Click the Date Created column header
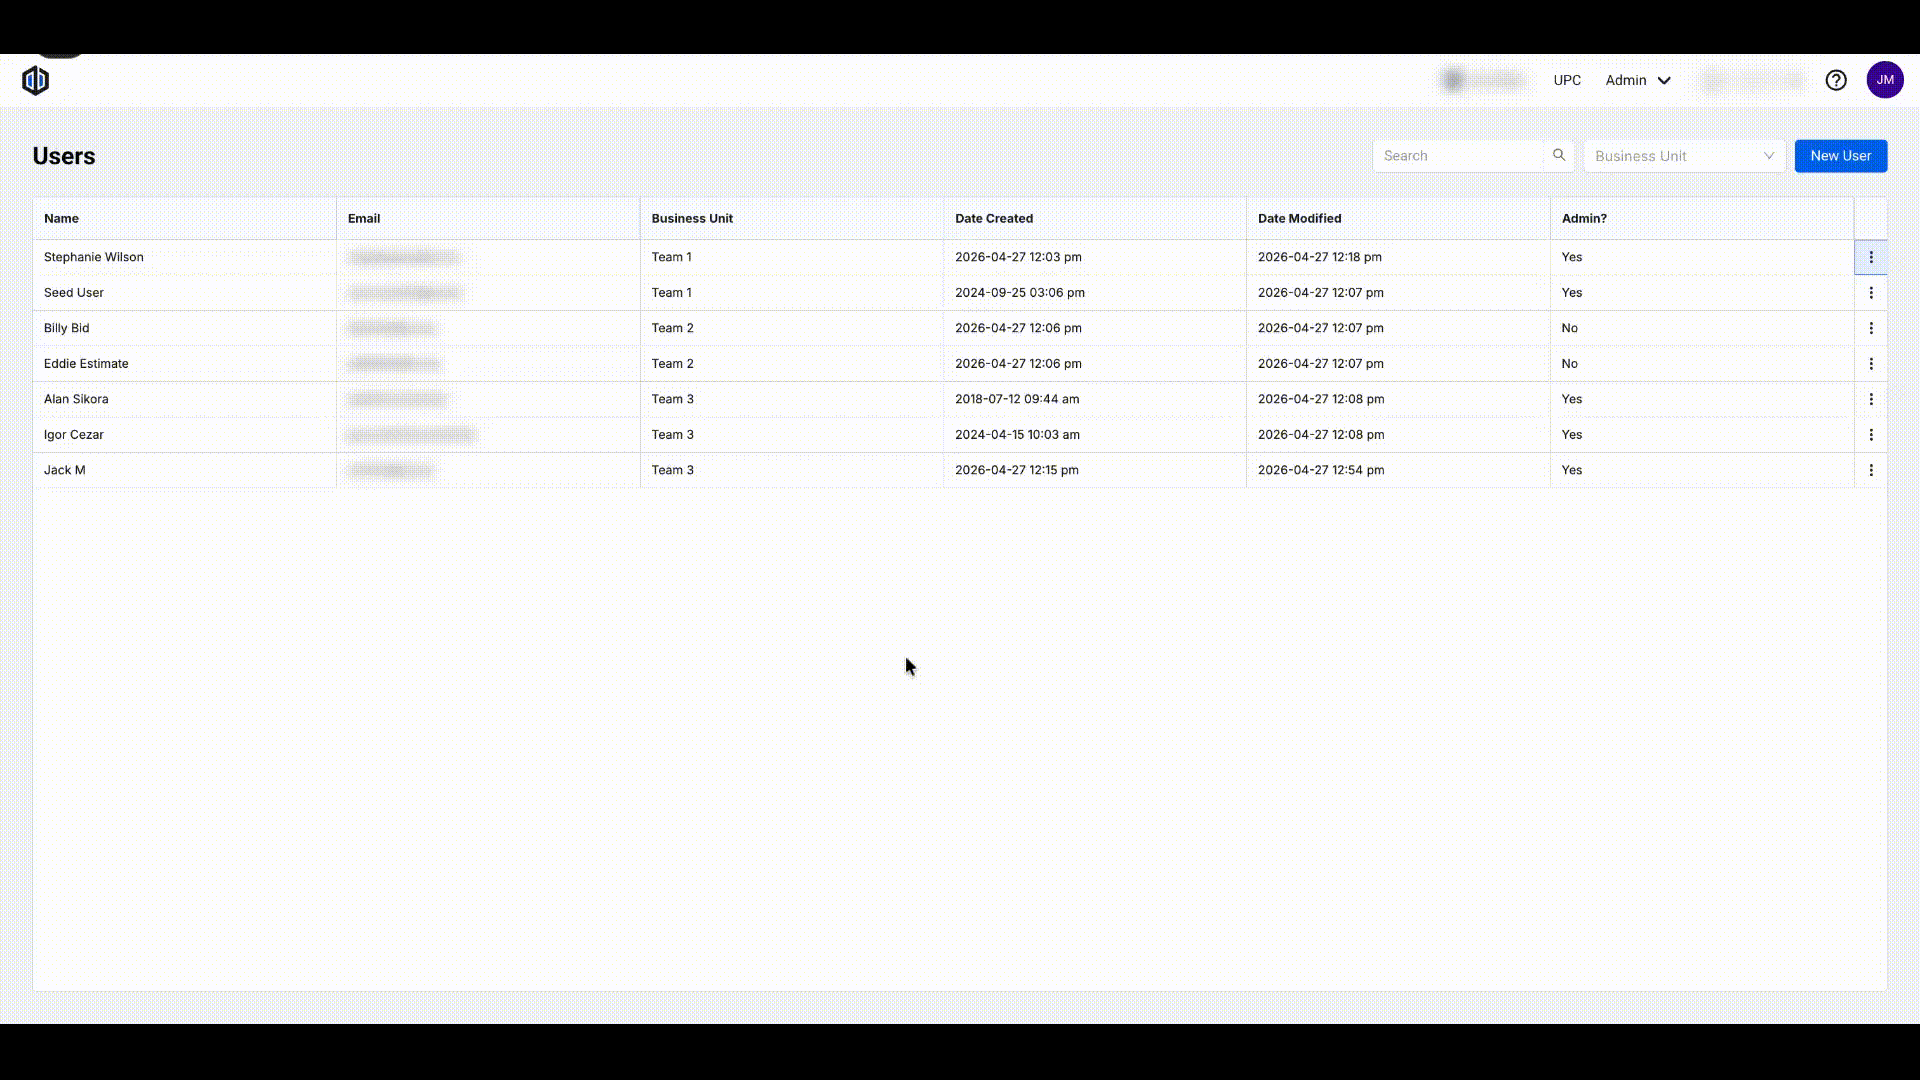 993,218
